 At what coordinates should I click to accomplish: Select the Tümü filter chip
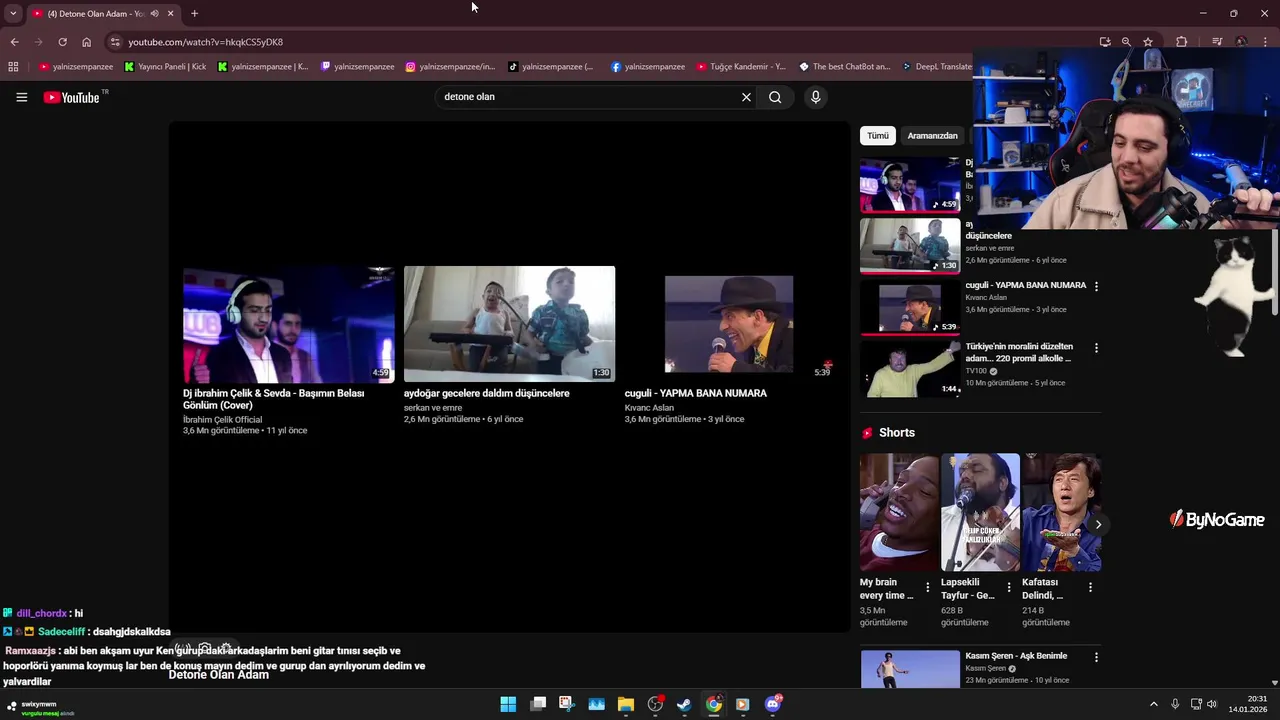pos(878,135)
